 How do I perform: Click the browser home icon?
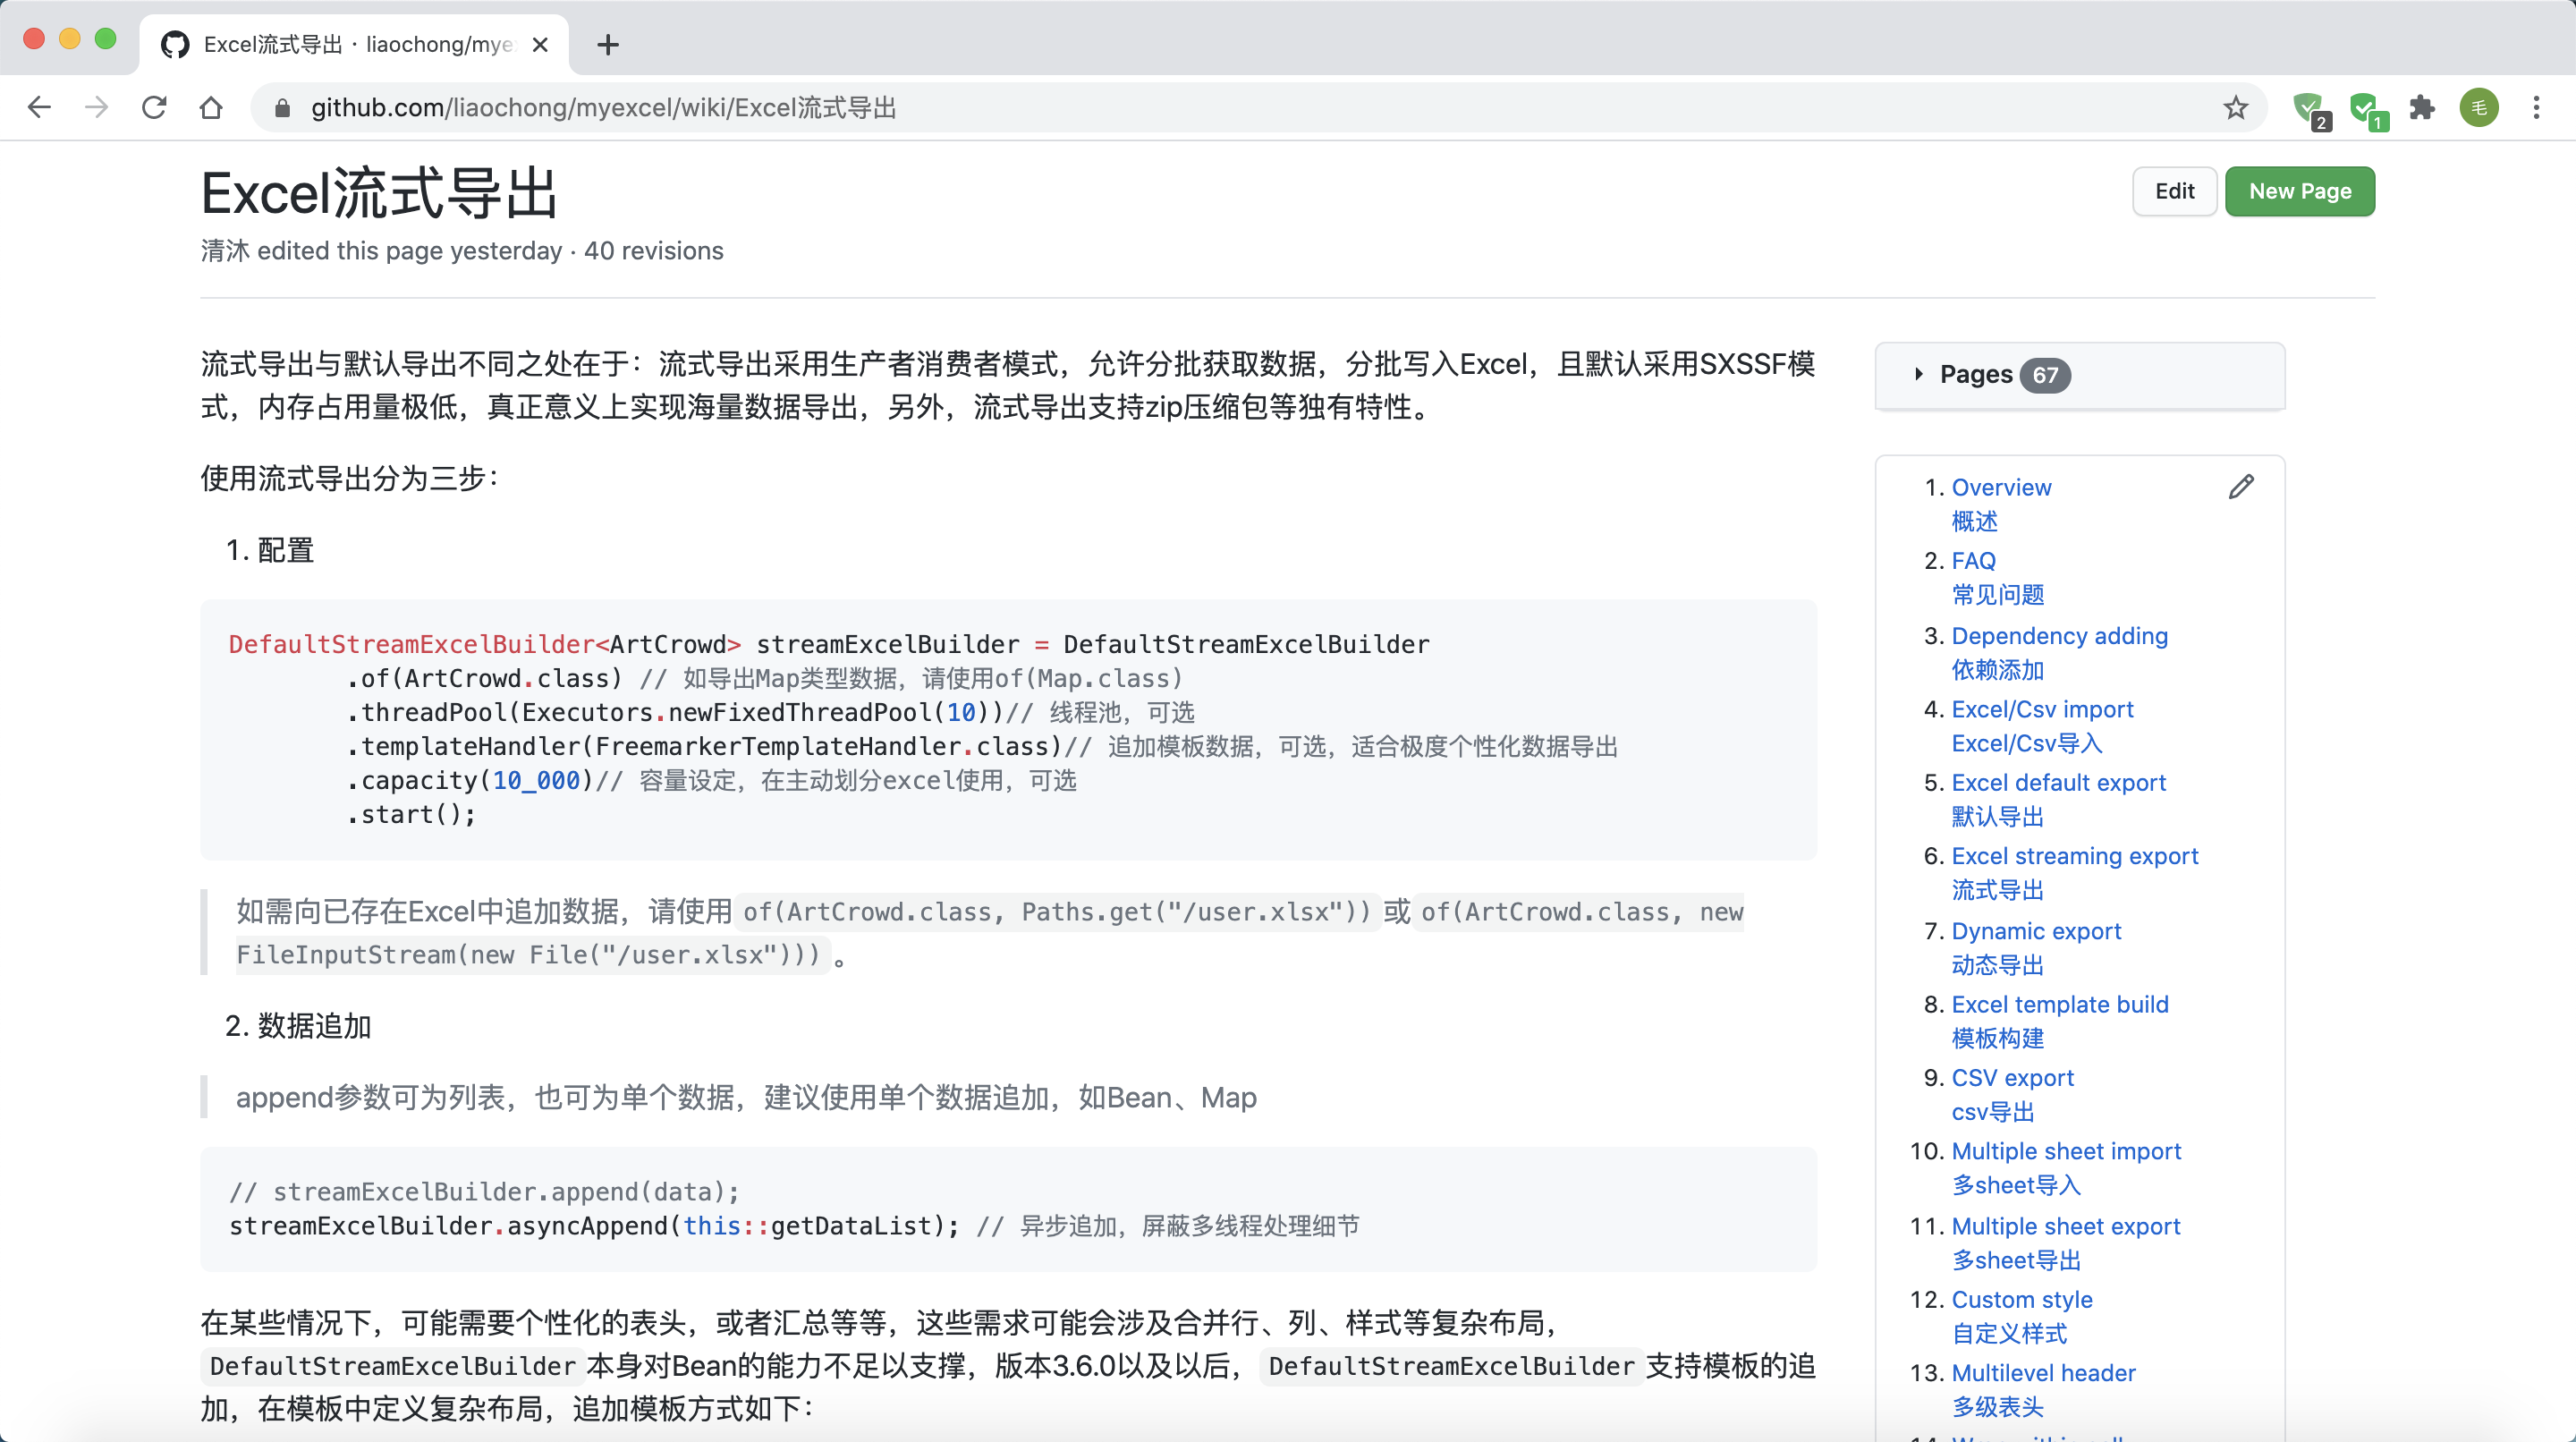click(x=210, y=108)
